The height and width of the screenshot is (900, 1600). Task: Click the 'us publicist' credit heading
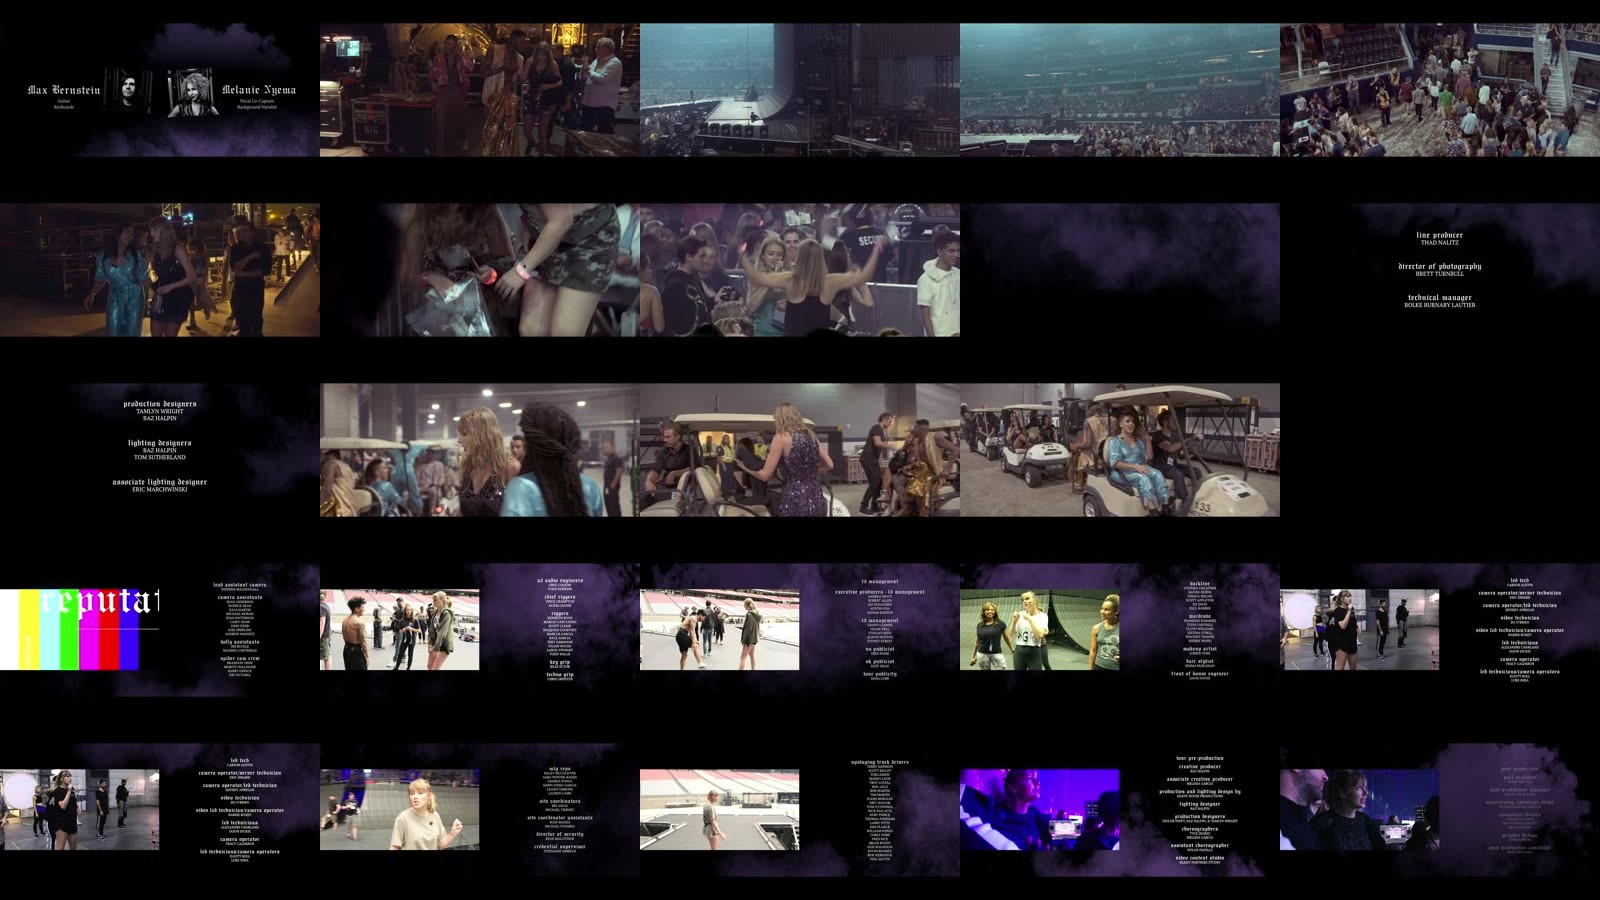[x=880, y=649]
